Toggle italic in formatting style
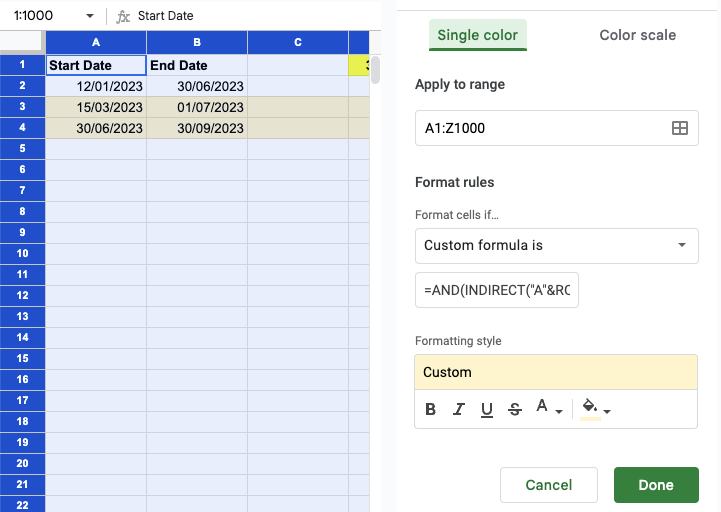This screenshot has height=512, width=721. 458,409
